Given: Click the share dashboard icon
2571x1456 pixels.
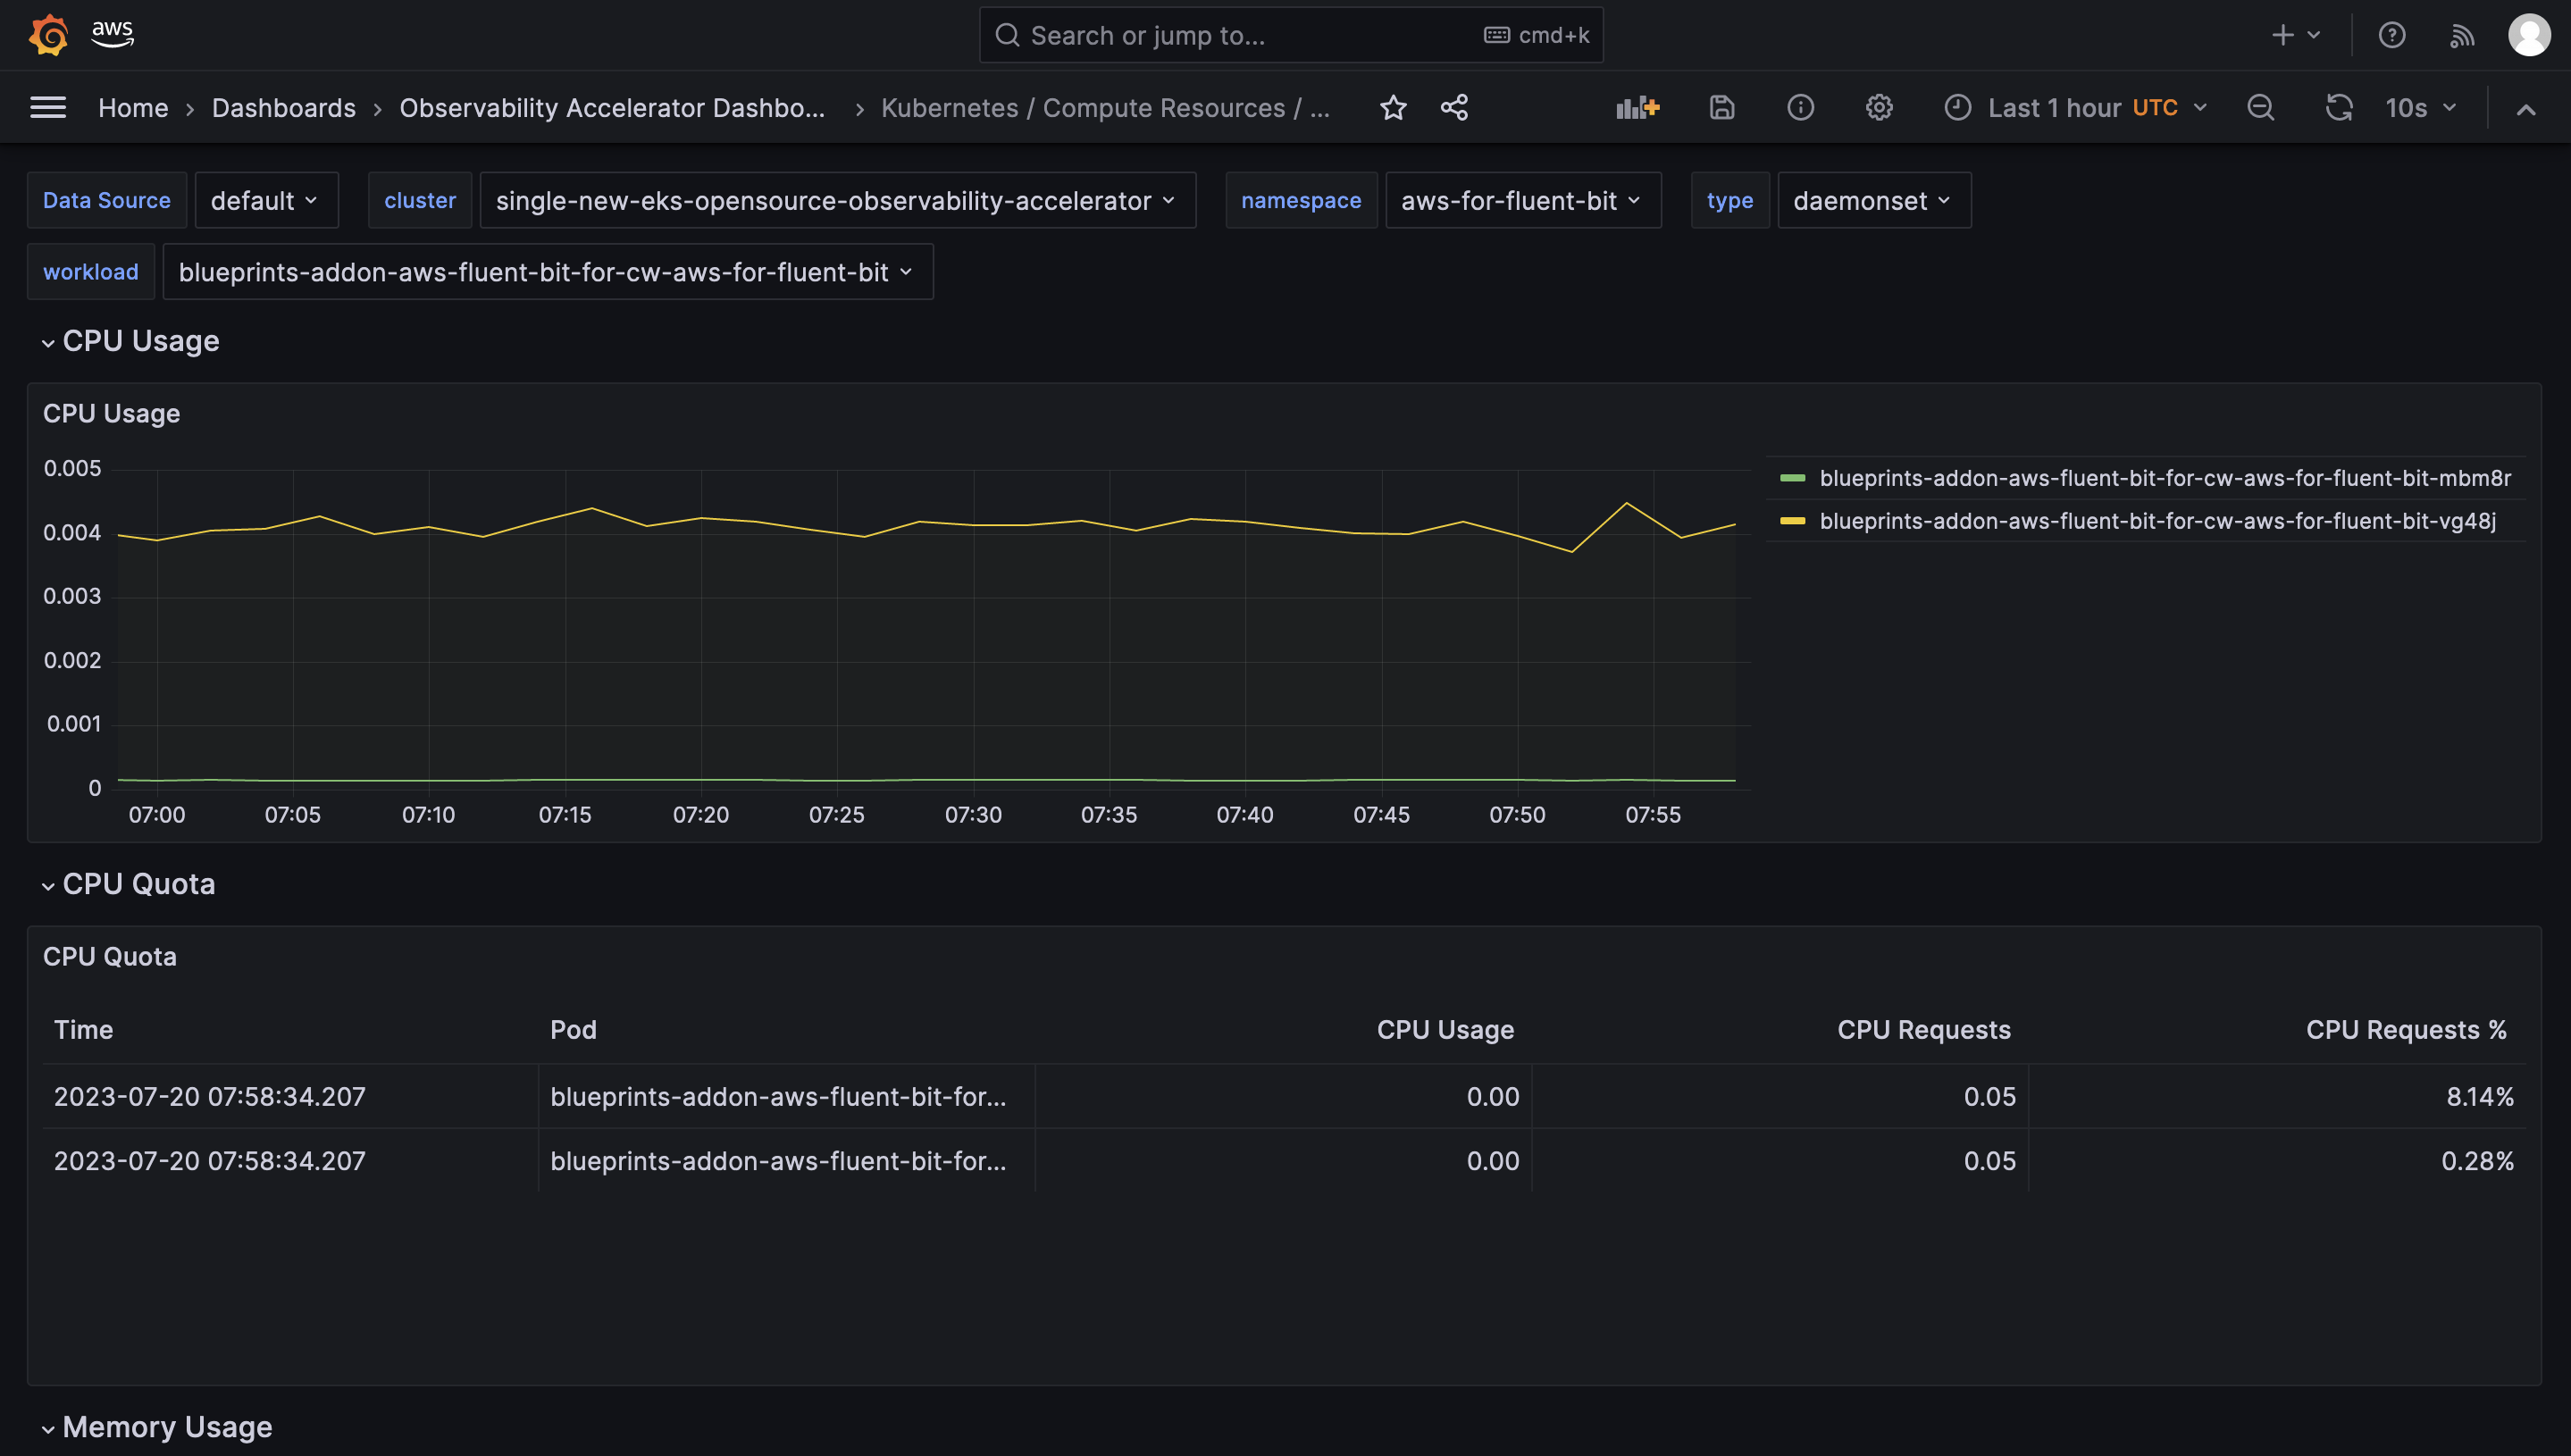Looking at the screenshot, I should [x=1453, y=106].
